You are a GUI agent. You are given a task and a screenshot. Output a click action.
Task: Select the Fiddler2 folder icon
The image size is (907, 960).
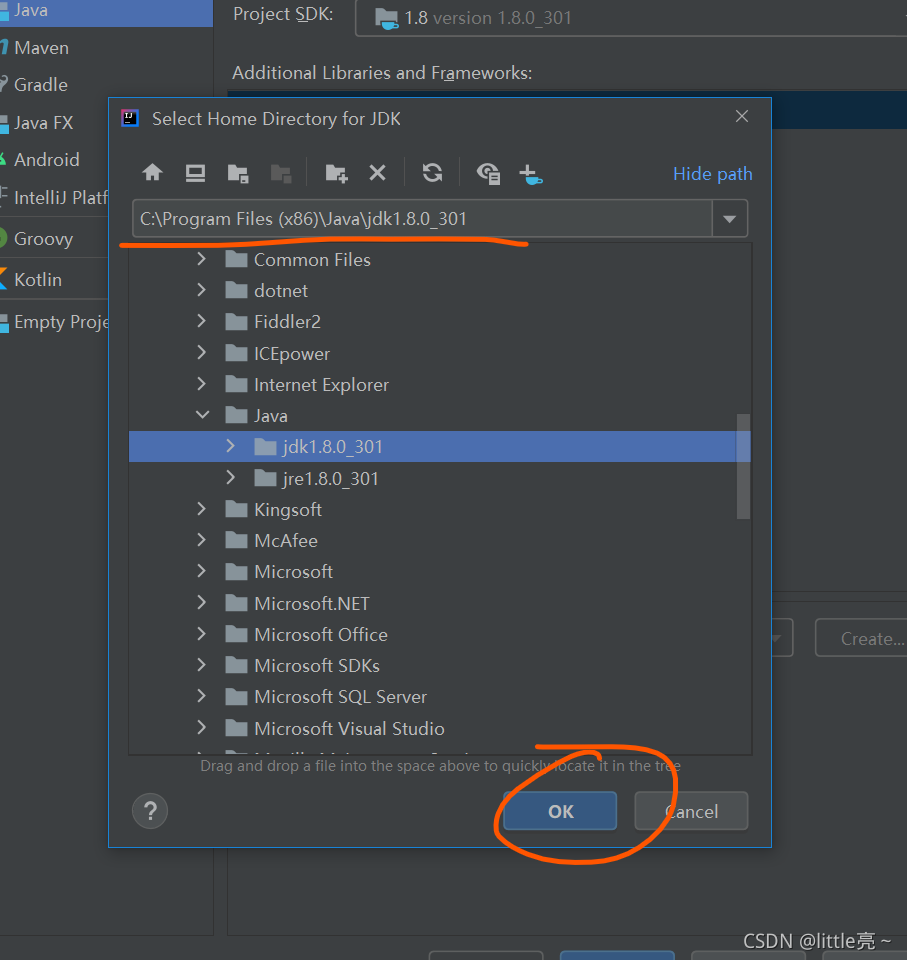tap(236, 321)
